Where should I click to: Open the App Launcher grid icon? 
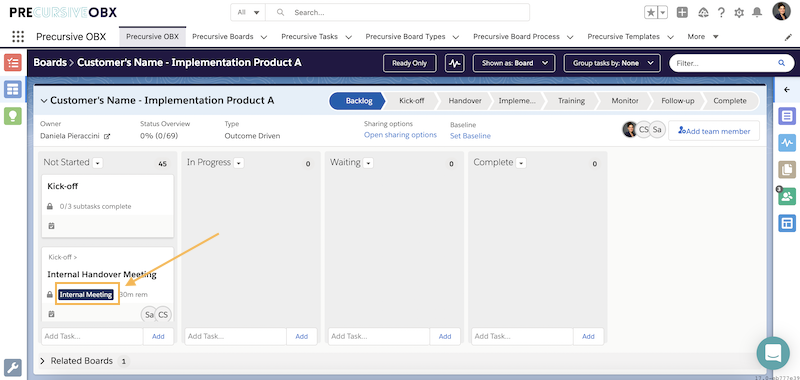click(18, 37)
